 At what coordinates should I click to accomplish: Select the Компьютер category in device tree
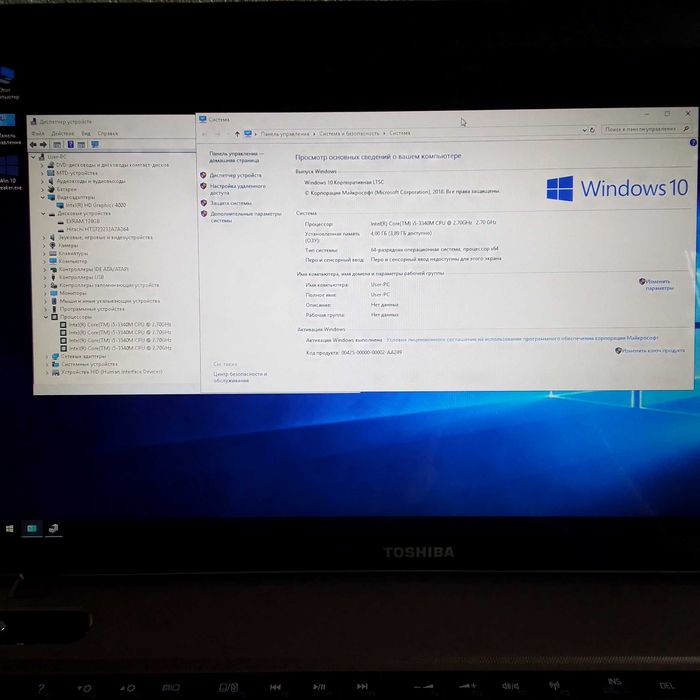73,261
